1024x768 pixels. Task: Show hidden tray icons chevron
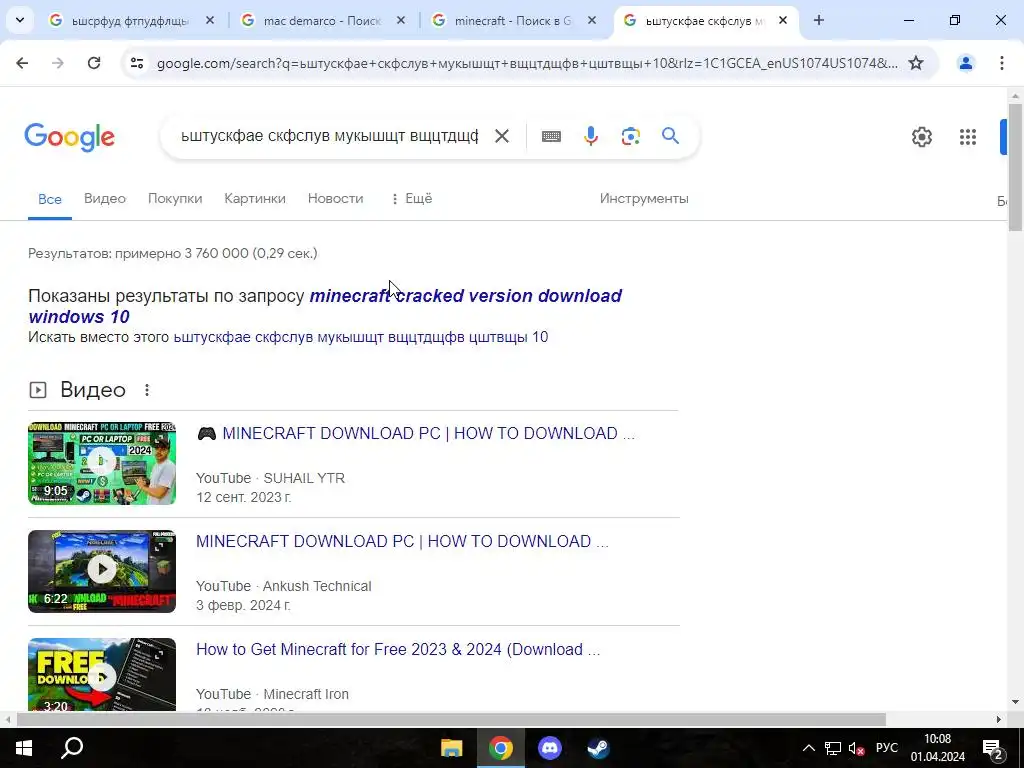coord(808,748)
